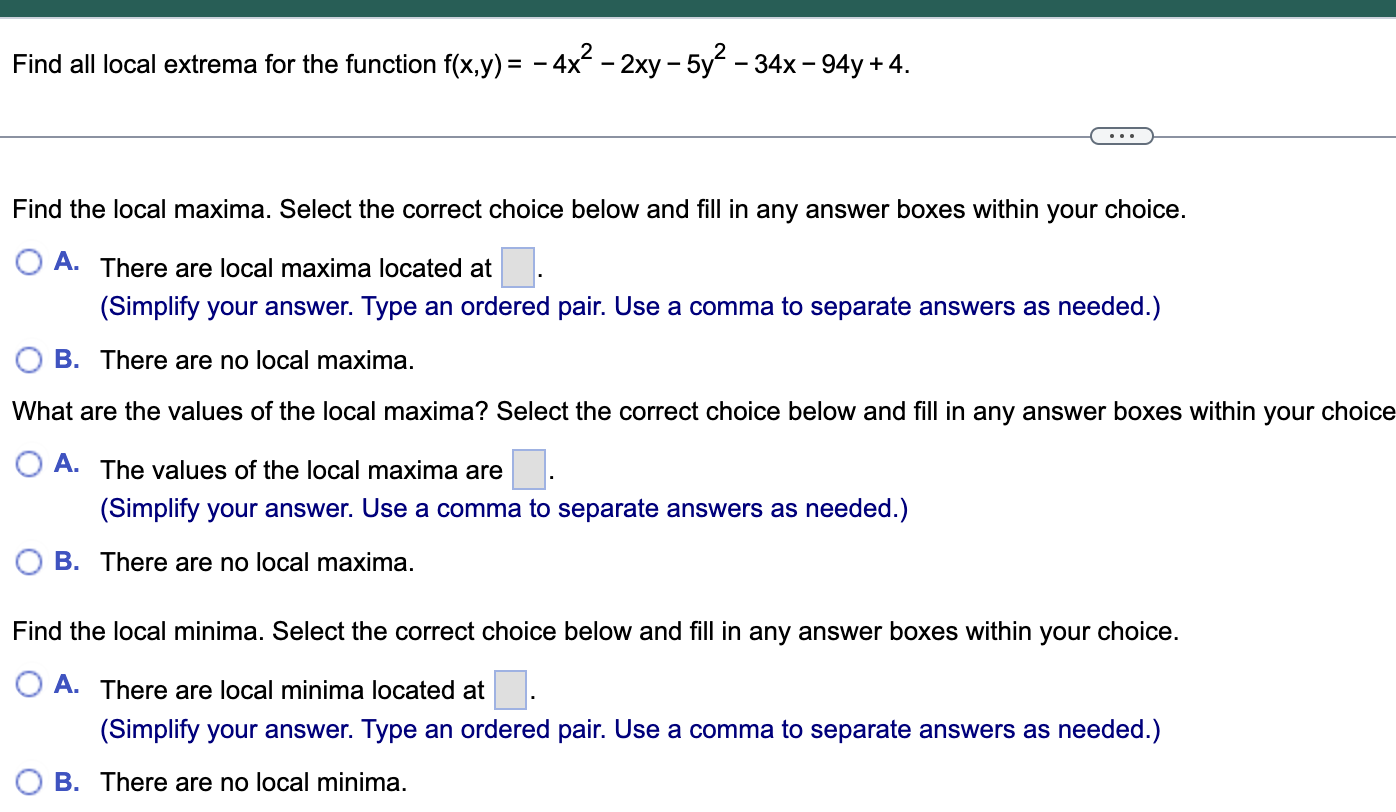The image size is (1396, 812).
Task: Select choice A for local minima location
Action: coord(28,683)
